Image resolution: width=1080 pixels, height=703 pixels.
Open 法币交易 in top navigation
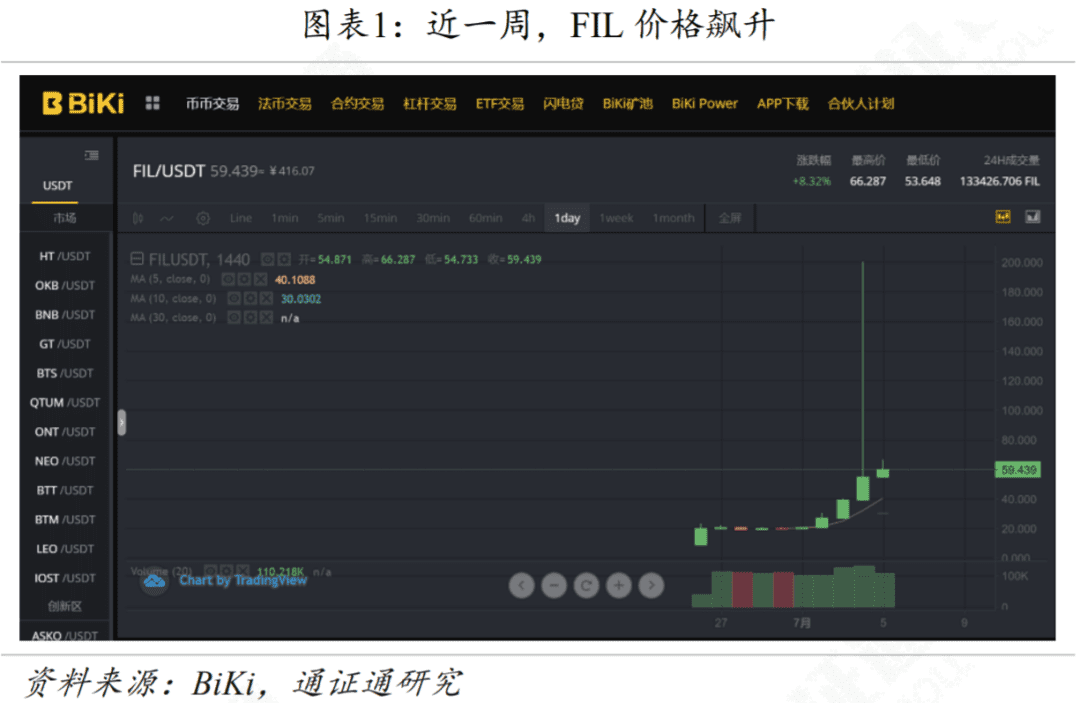pos(284,103)
